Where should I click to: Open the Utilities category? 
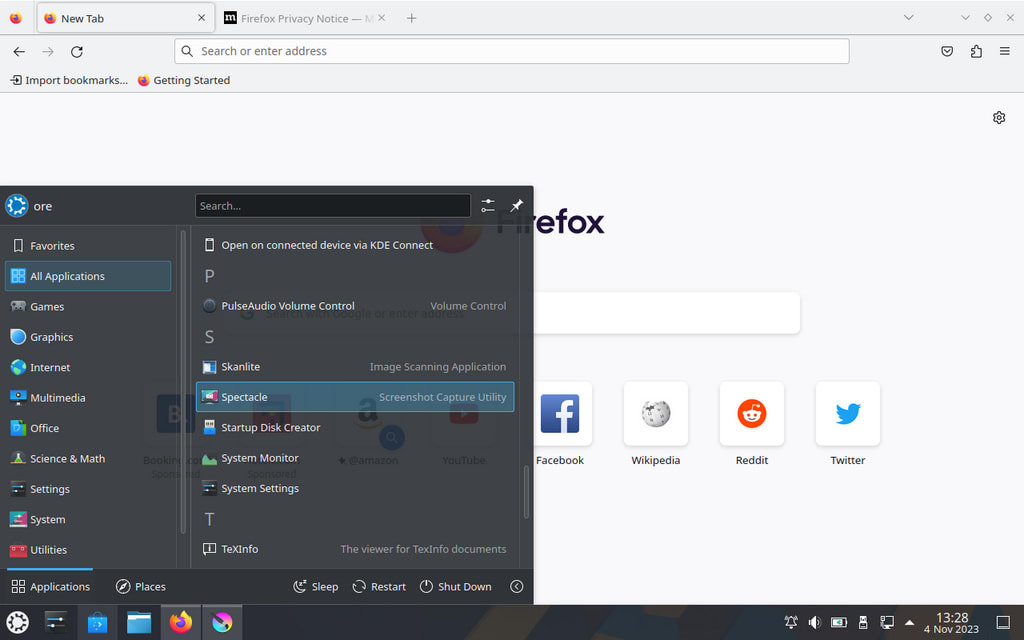88,550
